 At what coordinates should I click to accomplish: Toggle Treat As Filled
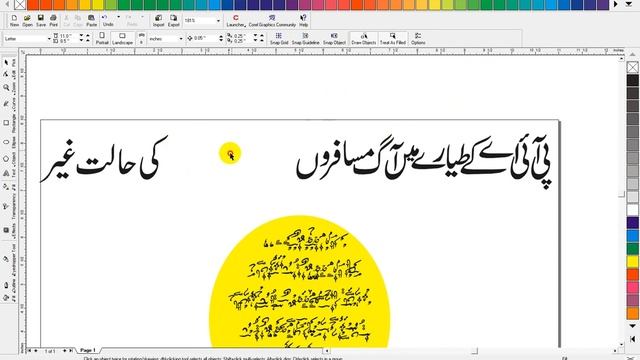point(393,39)
